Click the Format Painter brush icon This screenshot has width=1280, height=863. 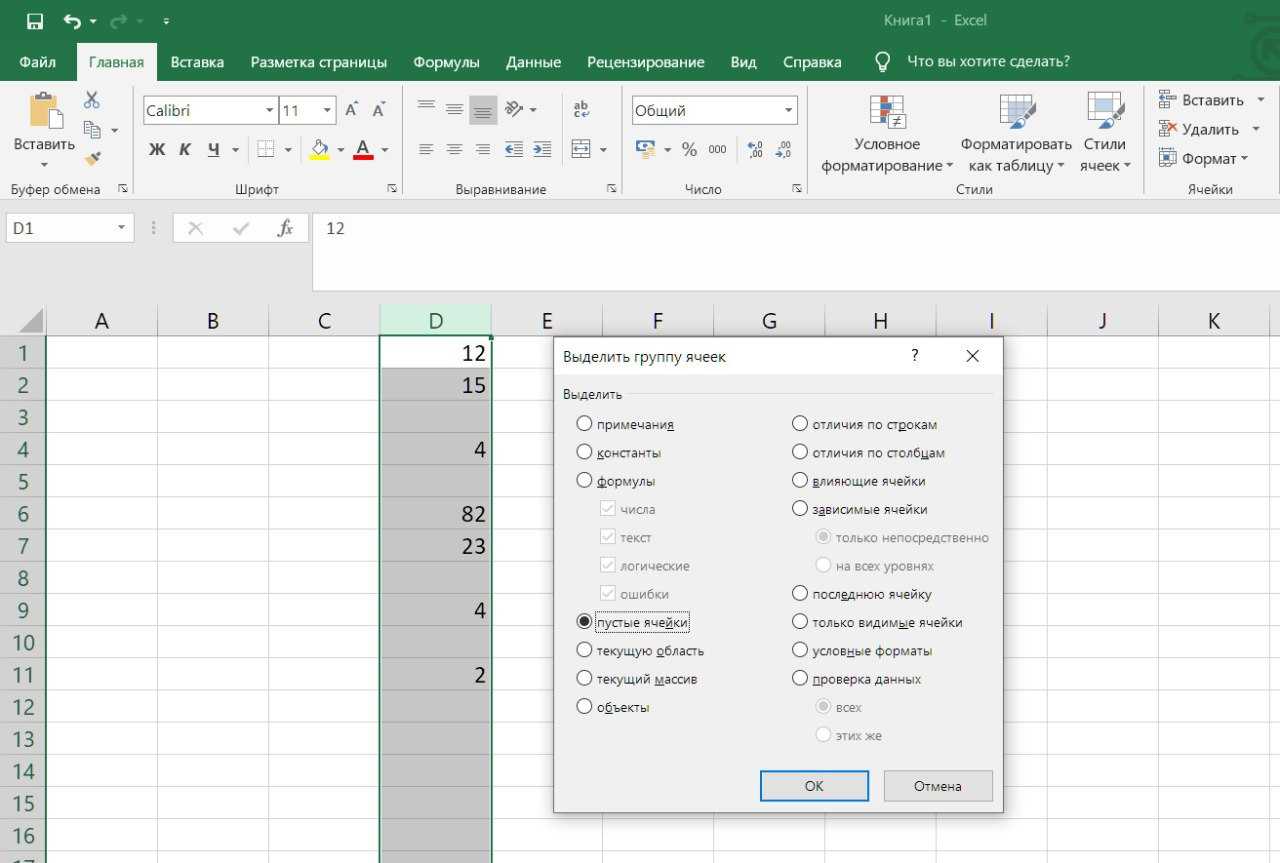click(x=92, y=158)
